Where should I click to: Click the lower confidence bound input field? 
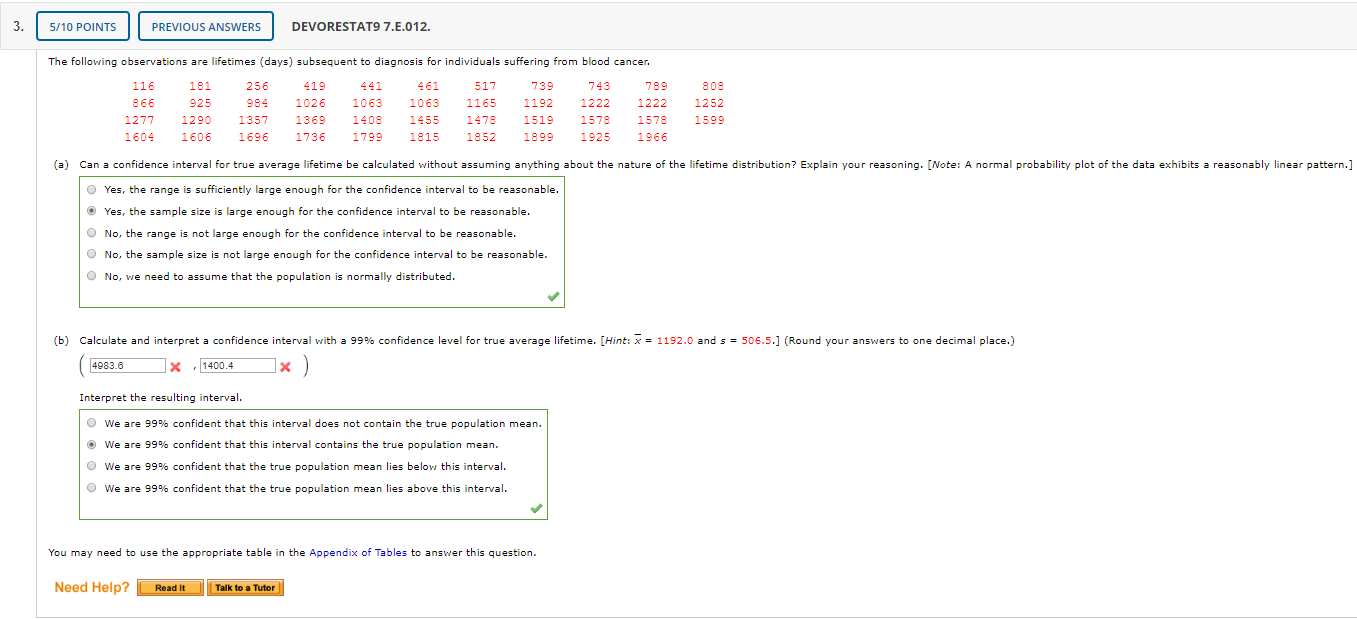[127, 365]
